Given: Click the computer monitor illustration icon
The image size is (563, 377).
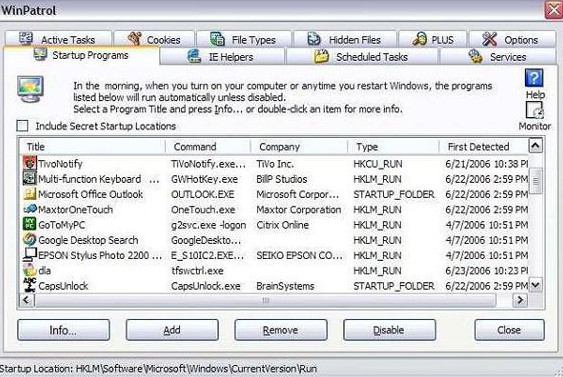Looking at the screenshot, I should pos(31,89).
